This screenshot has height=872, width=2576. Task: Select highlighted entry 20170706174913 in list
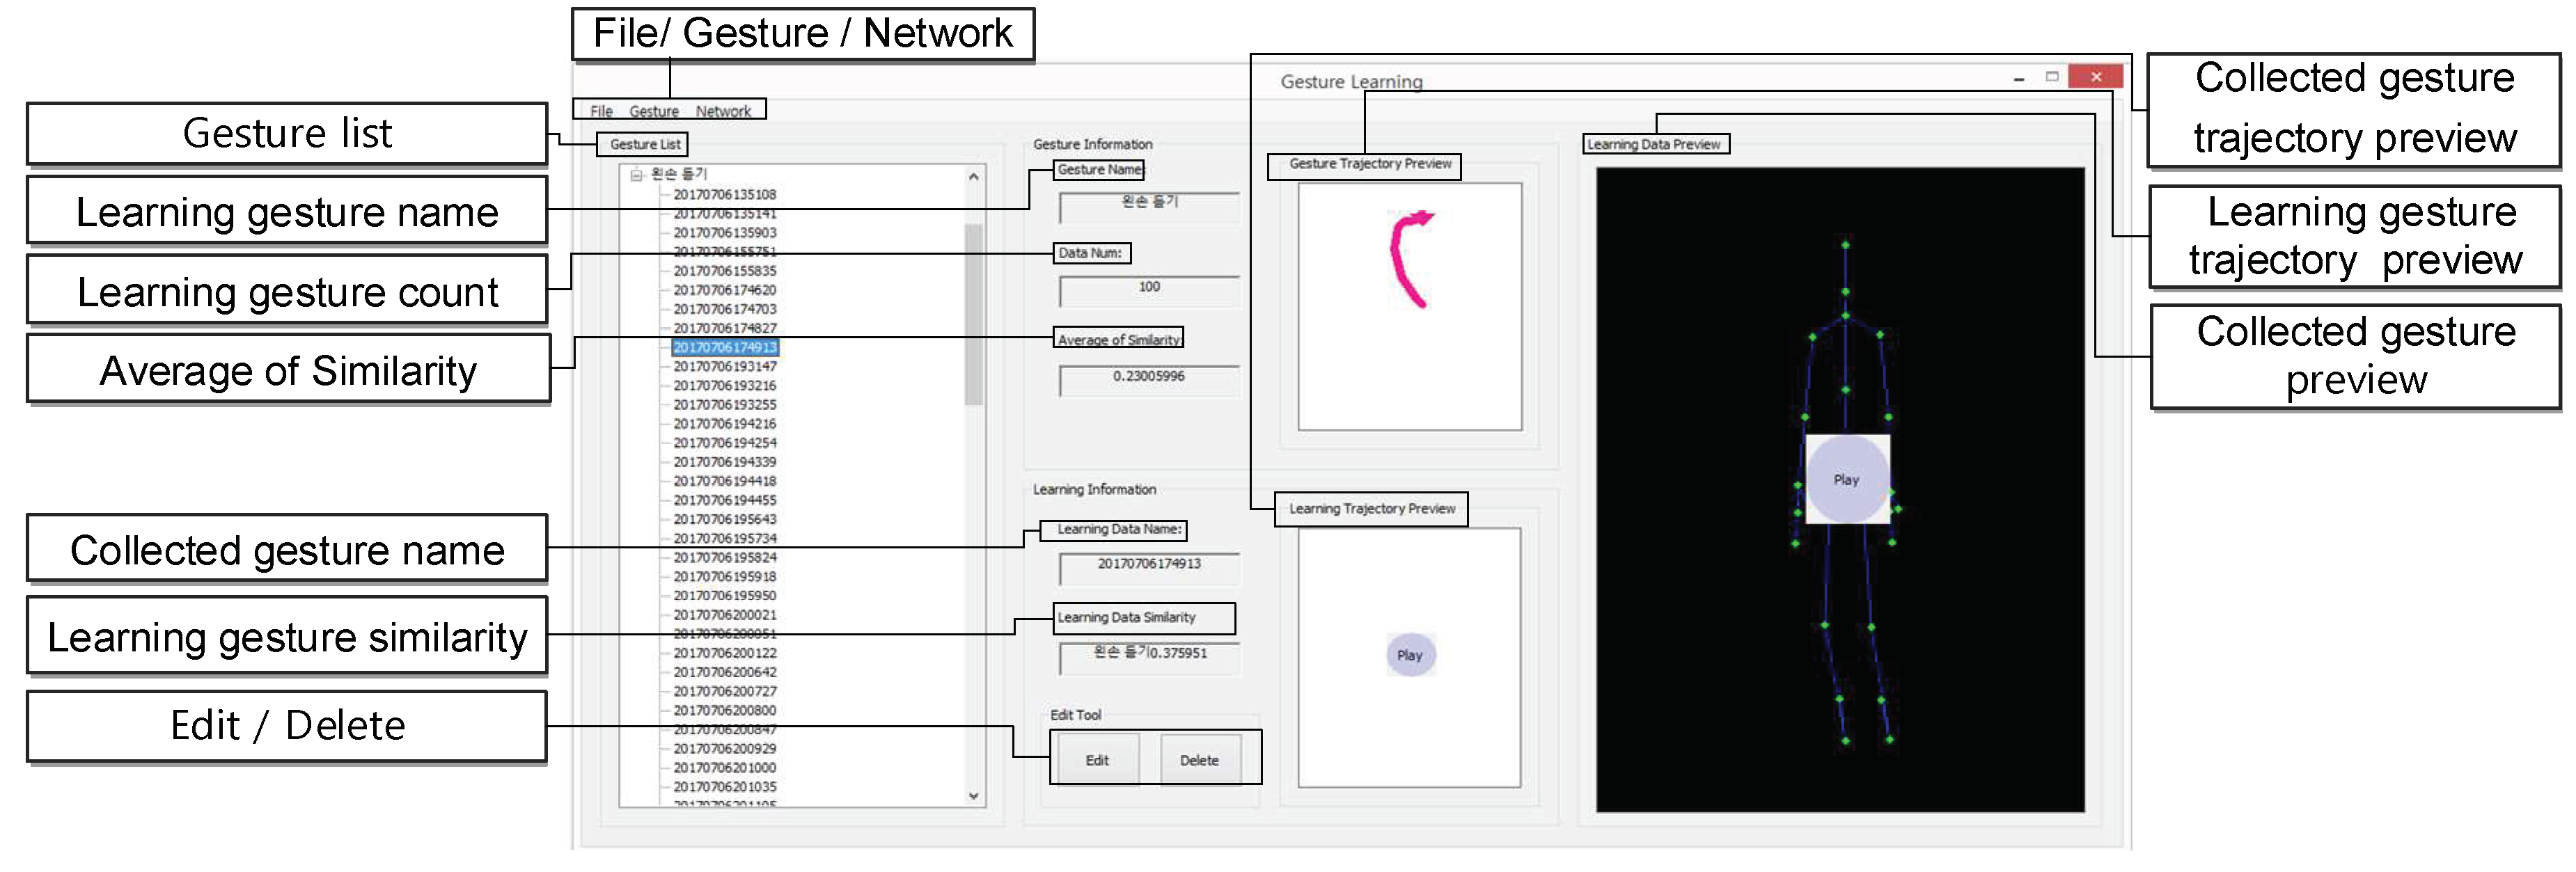[724, 347]
